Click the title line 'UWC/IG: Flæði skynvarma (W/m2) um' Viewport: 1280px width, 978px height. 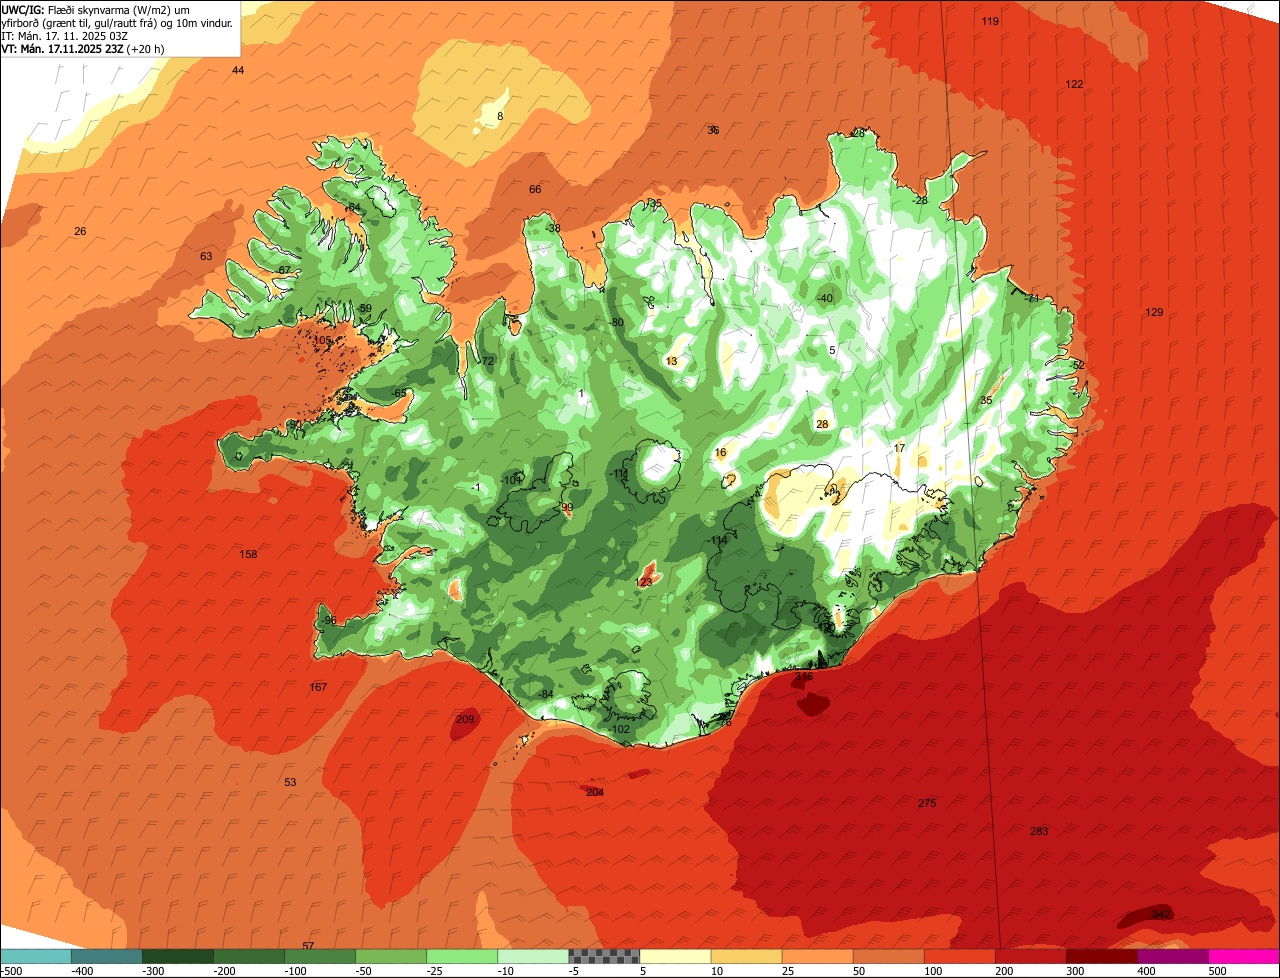tap(97, 9)
